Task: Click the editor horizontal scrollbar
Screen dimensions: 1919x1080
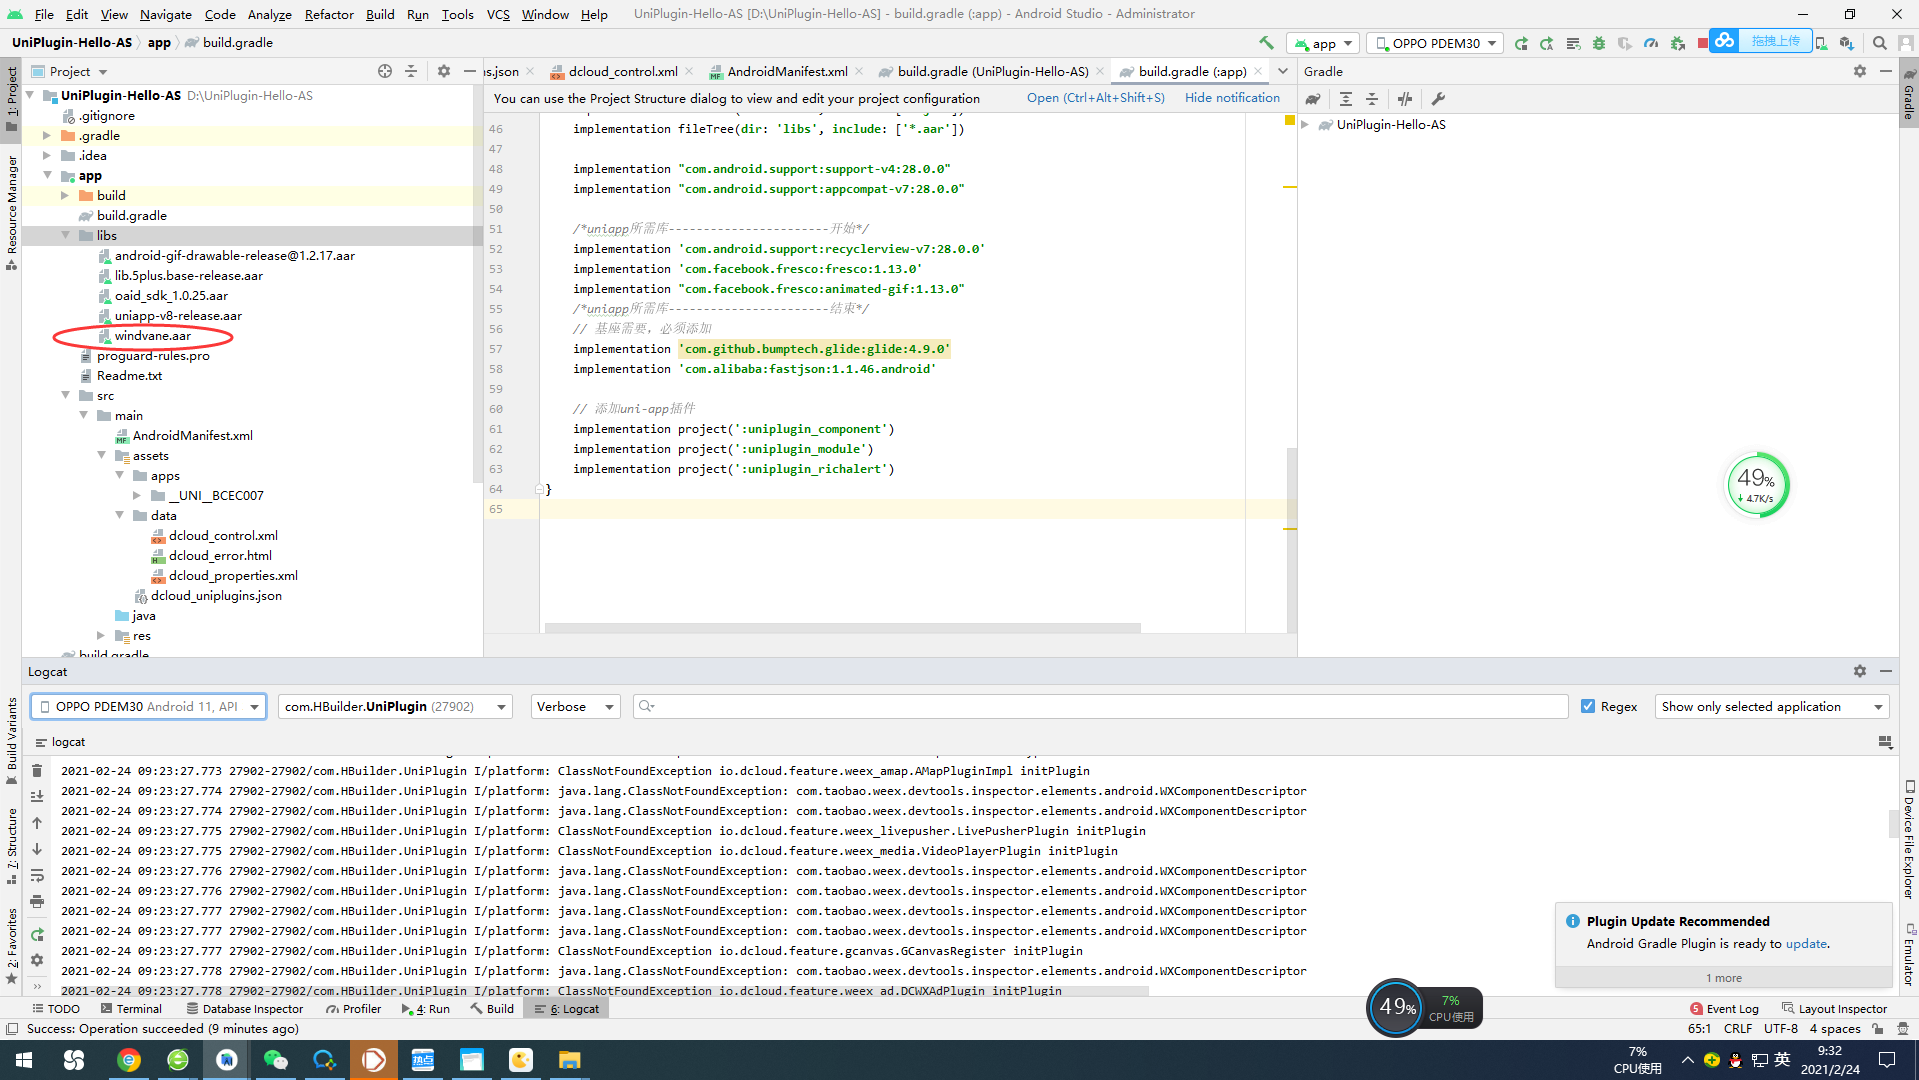Action: coord(843,628)
